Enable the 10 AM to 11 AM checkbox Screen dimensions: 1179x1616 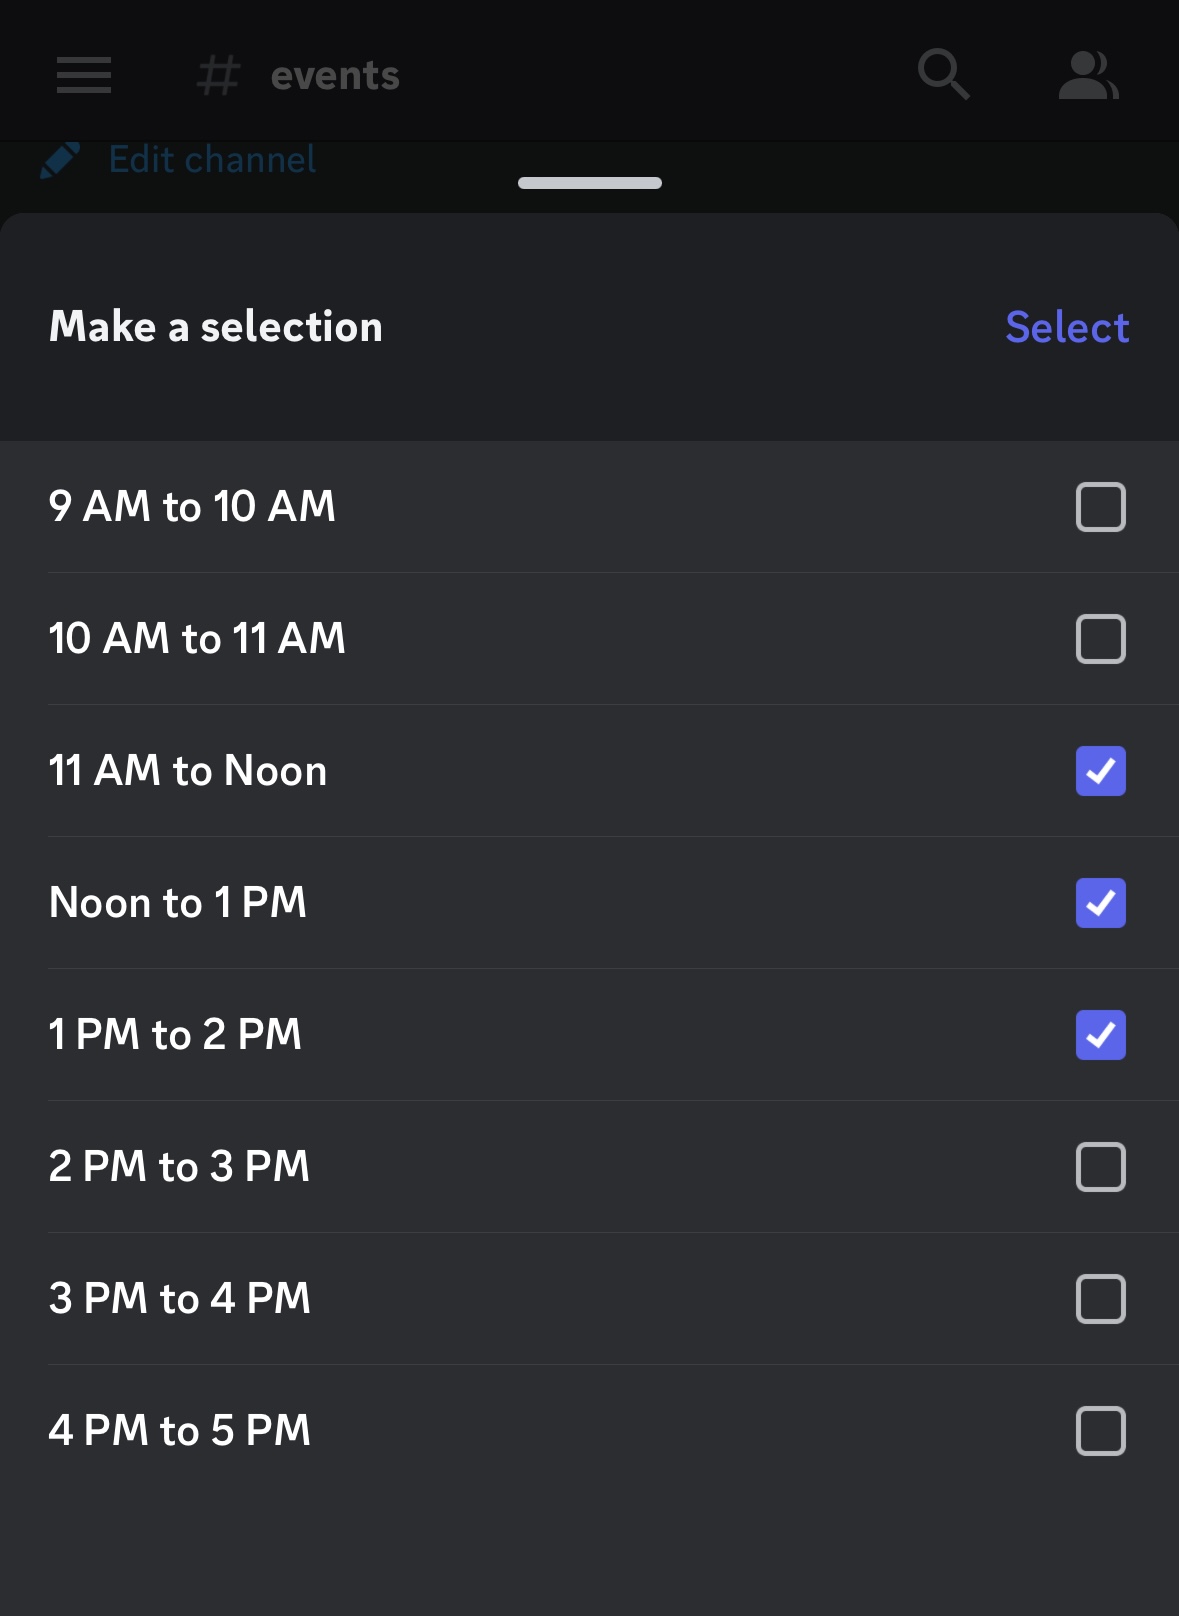tap(1100, 639)
